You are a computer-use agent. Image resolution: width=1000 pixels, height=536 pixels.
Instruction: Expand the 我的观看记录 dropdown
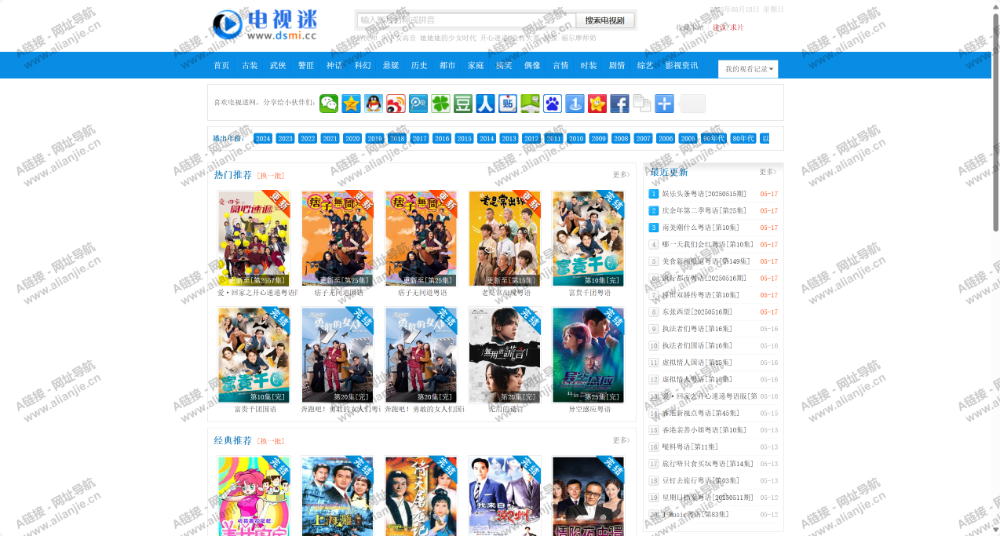(748, 69)
